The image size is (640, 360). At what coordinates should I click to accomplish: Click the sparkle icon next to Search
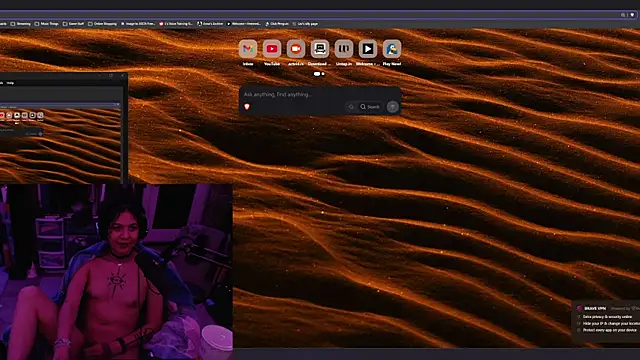click(x=351, y=107)
